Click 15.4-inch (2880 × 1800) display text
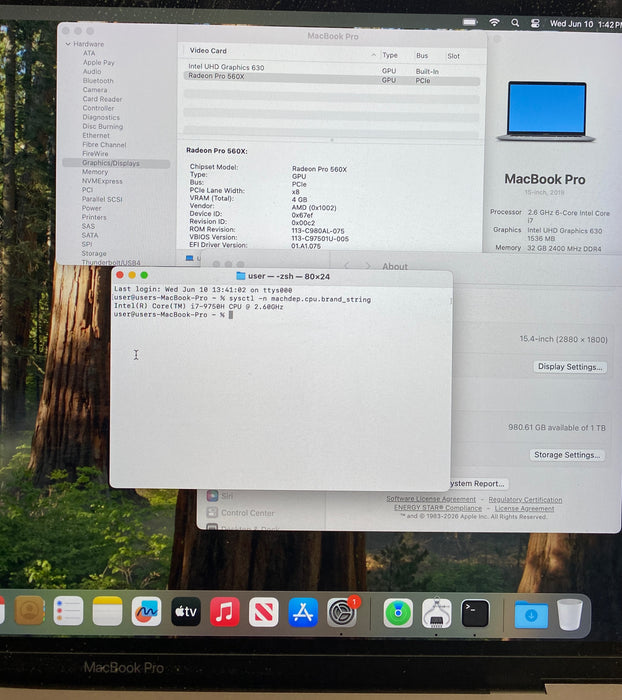 coord(564,339)
